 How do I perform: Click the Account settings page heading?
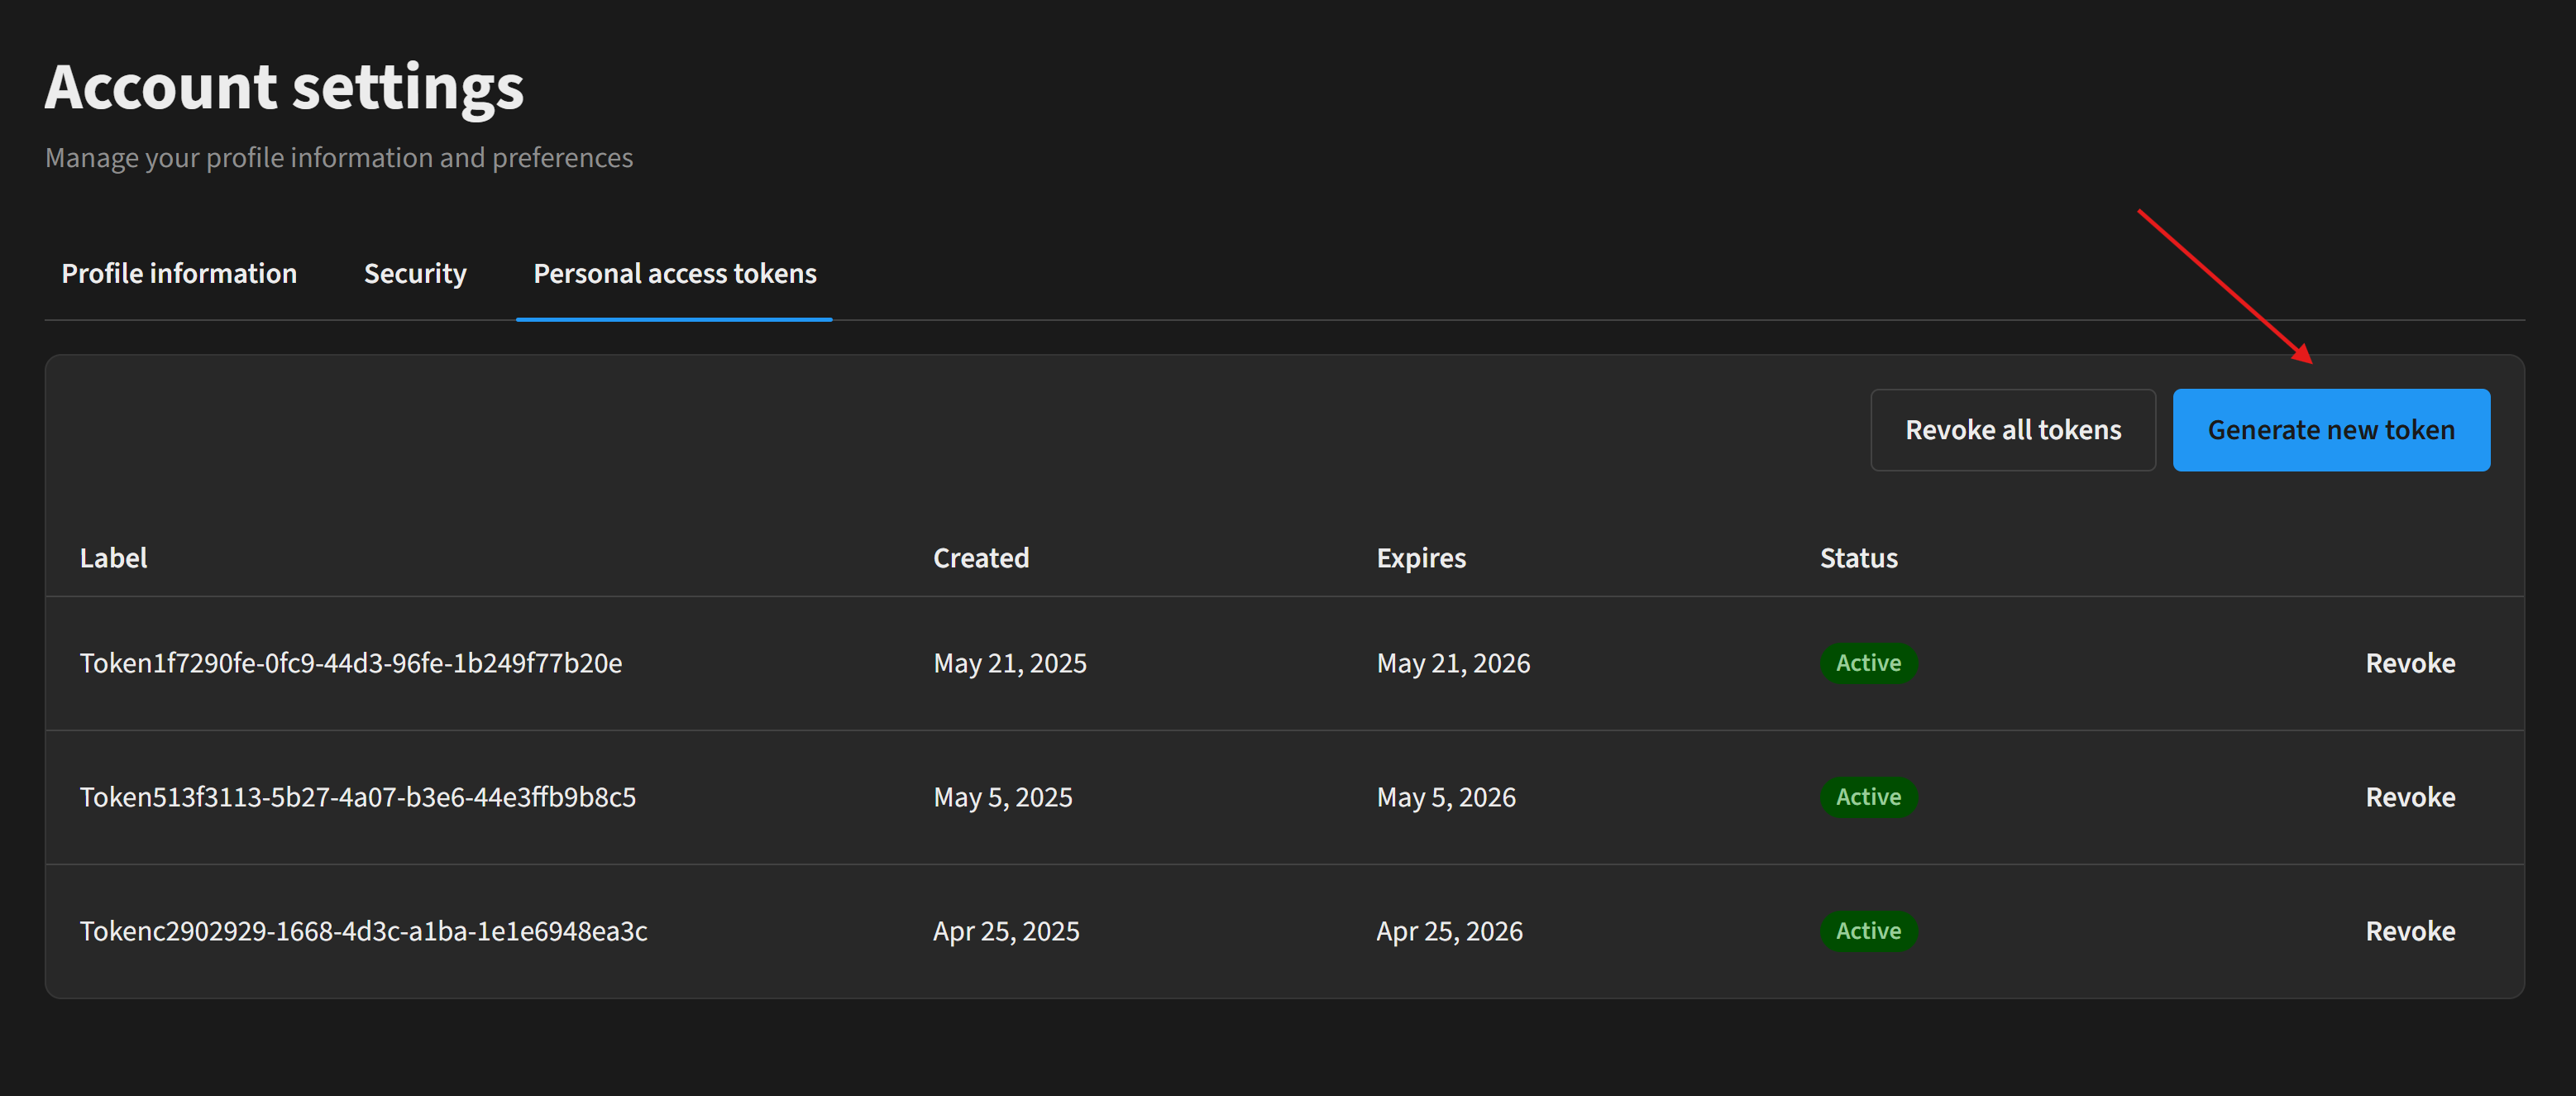click(283, 87)
